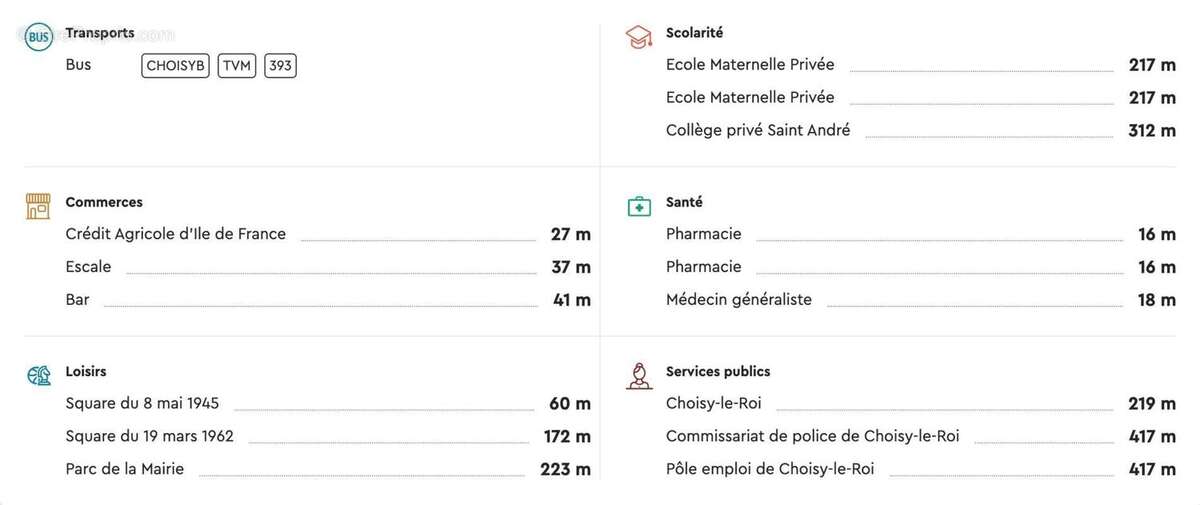Click the Services publics heading
This screenshot has width=1200, height=505.
(718, 371)
